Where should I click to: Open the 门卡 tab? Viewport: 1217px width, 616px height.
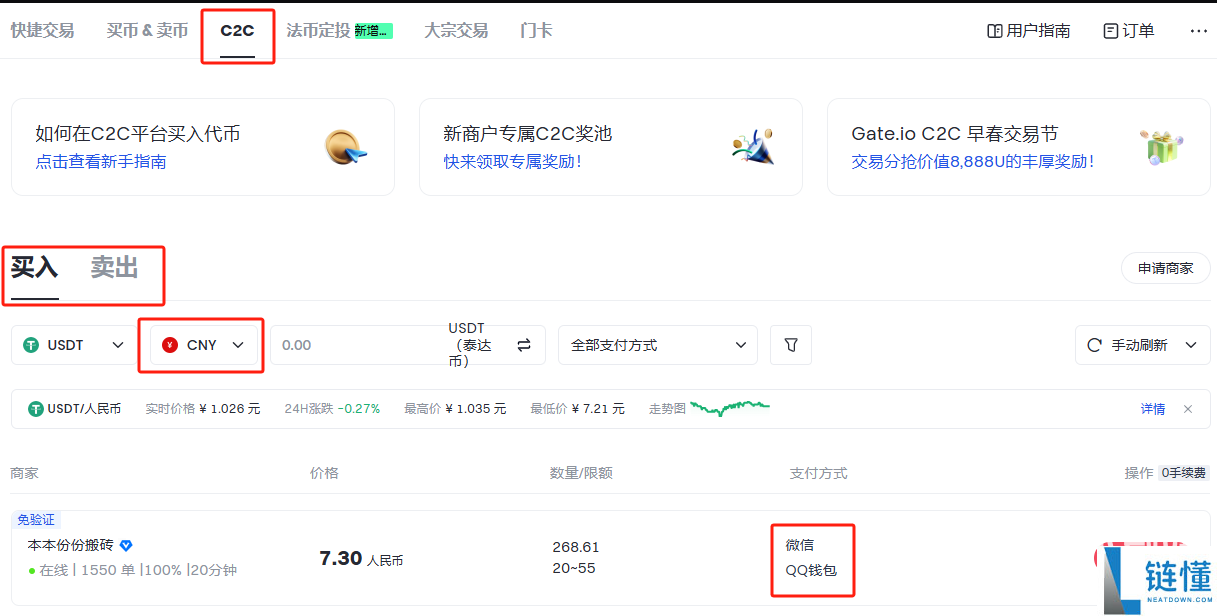[x=536, y=31]
